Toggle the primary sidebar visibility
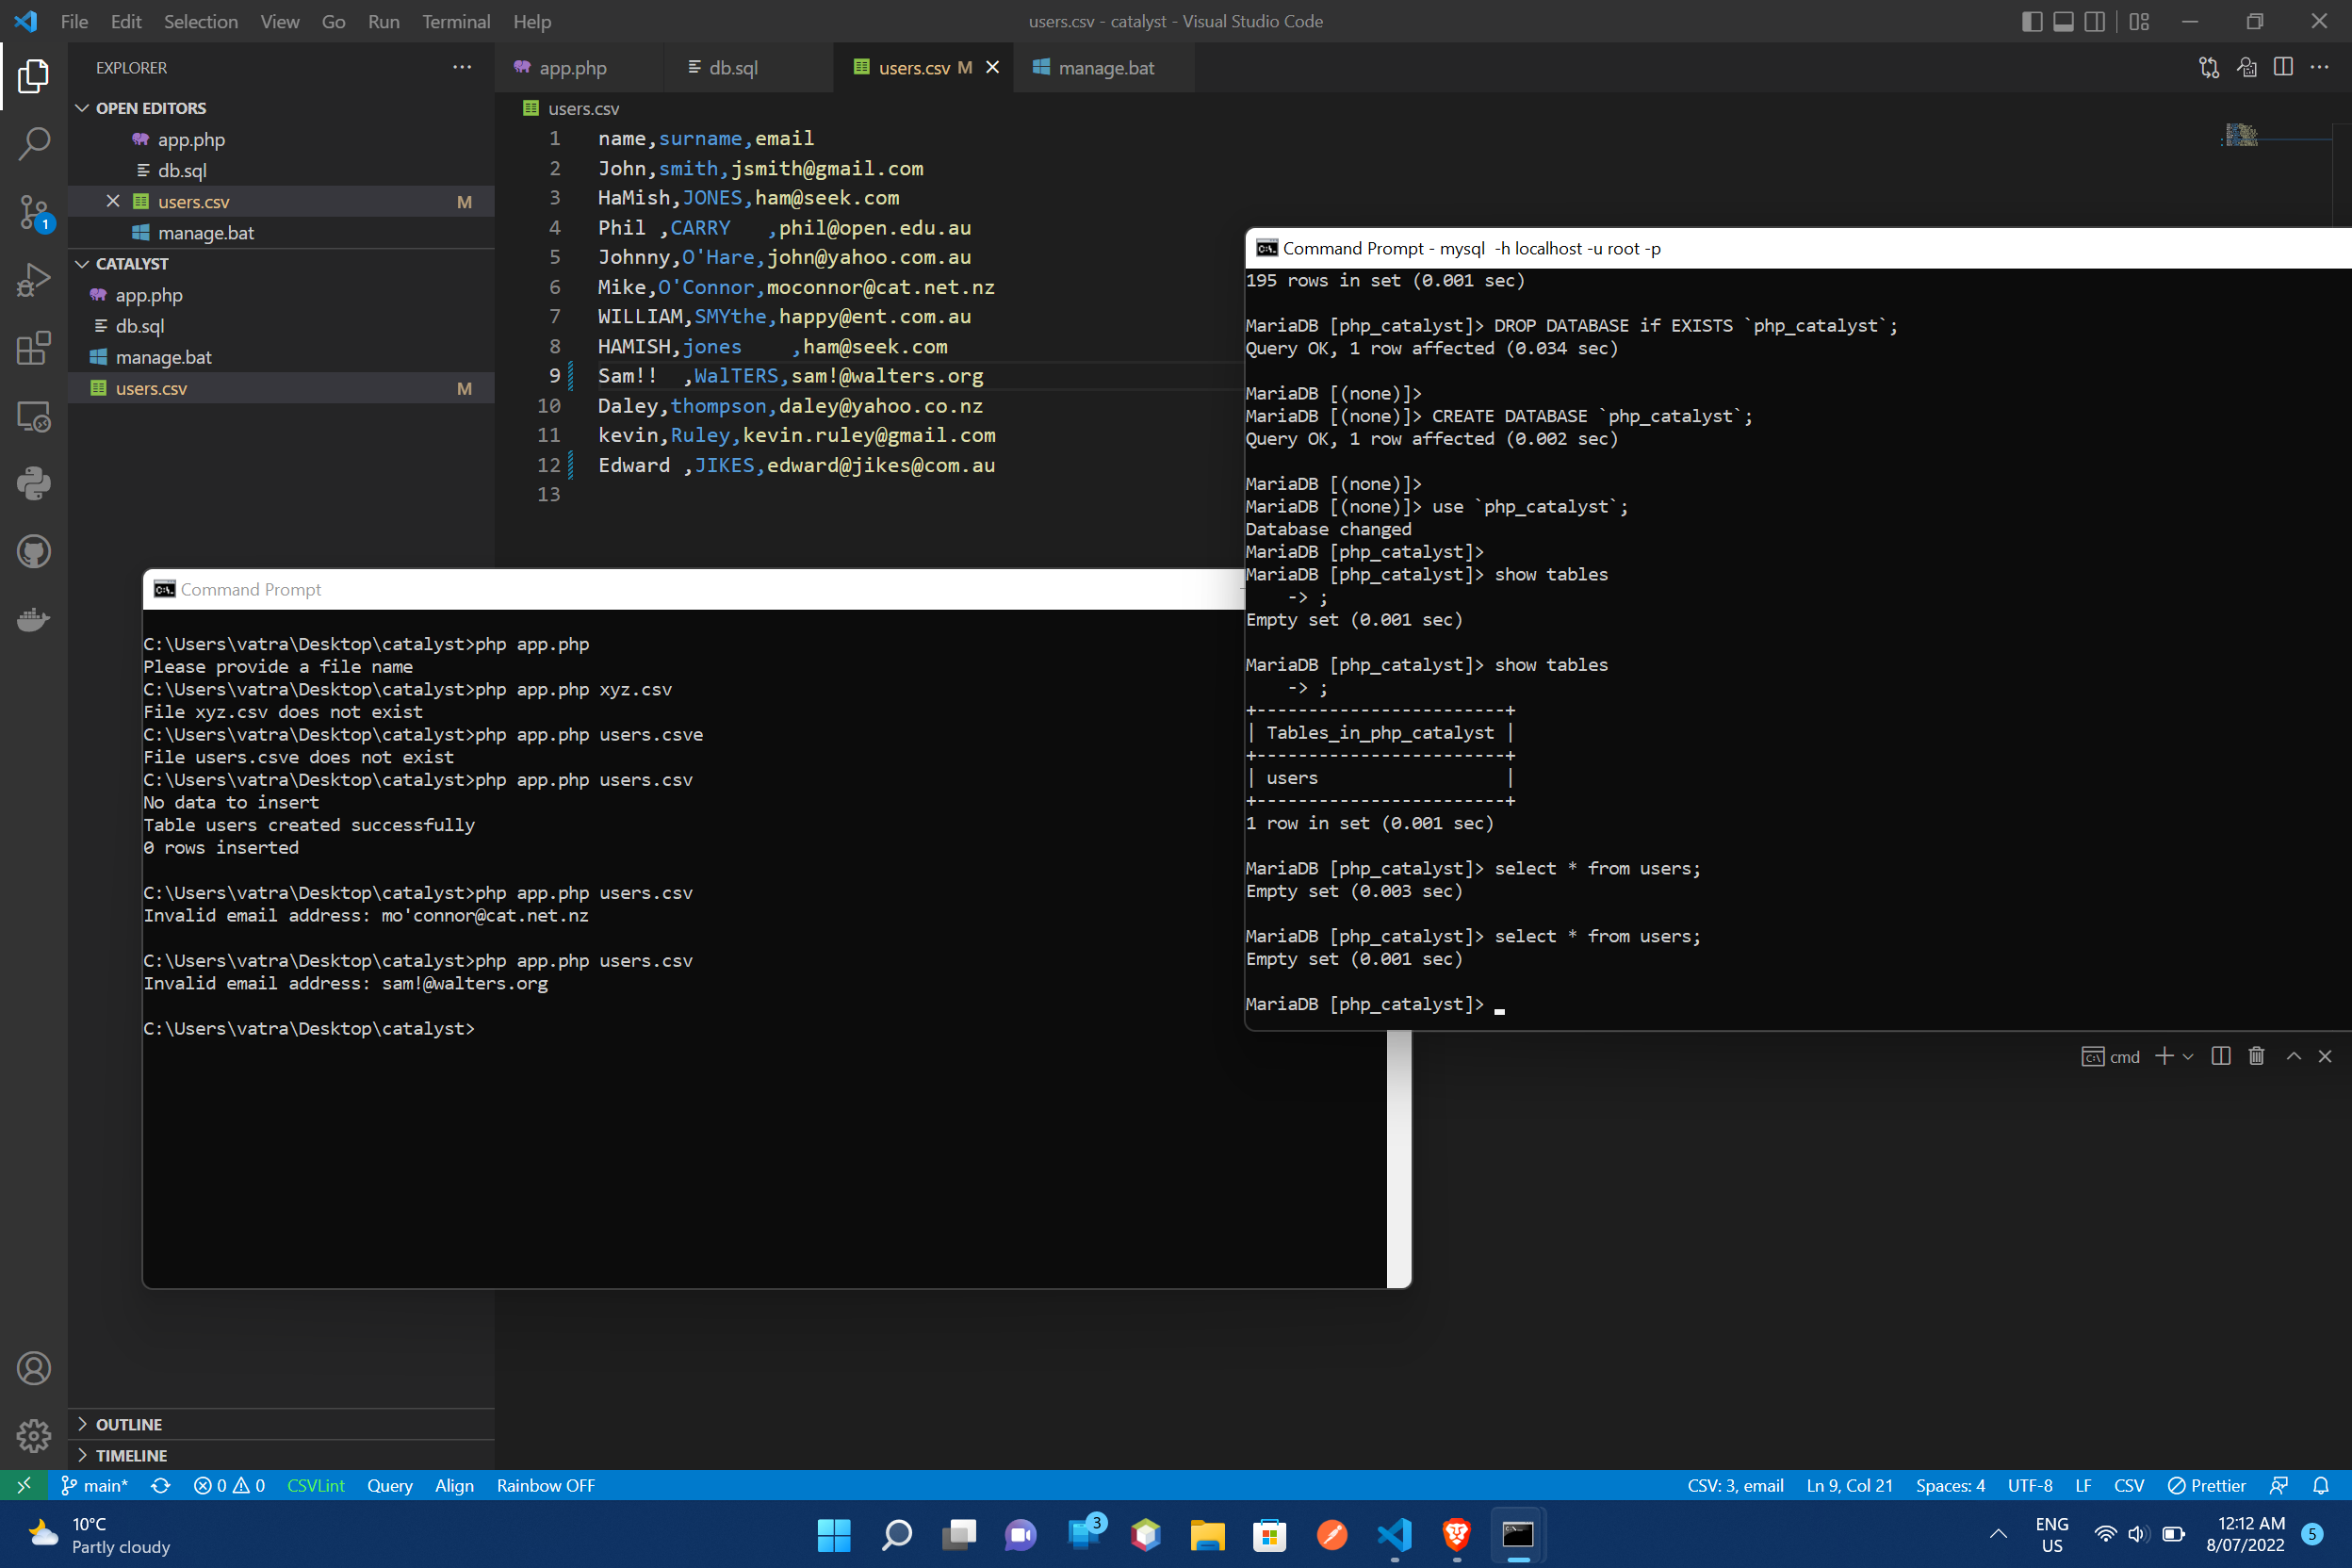 [x=2032, y=21]
